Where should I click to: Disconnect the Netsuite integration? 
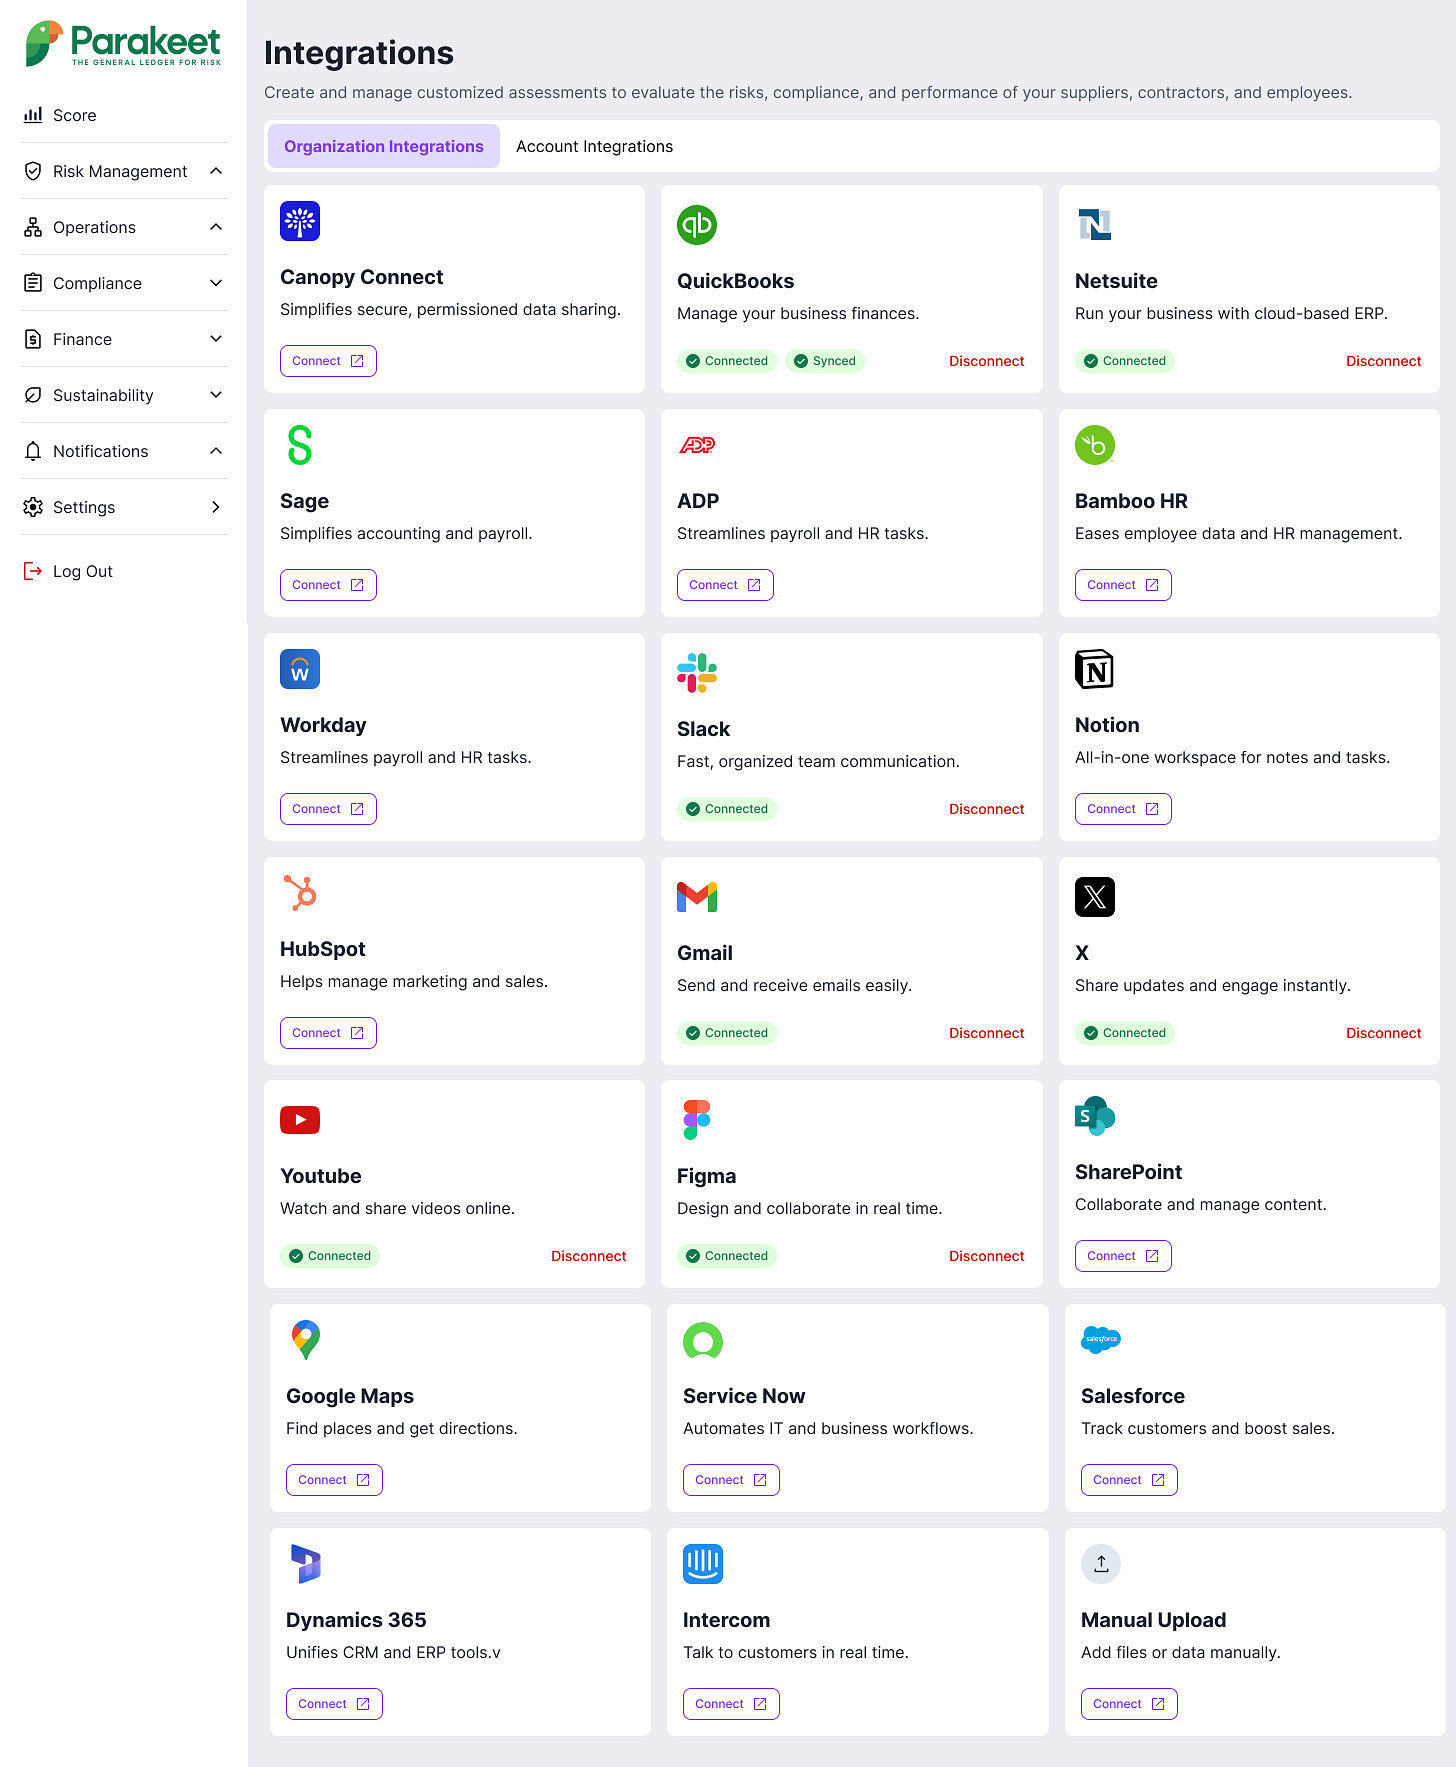coord(1383,361)
